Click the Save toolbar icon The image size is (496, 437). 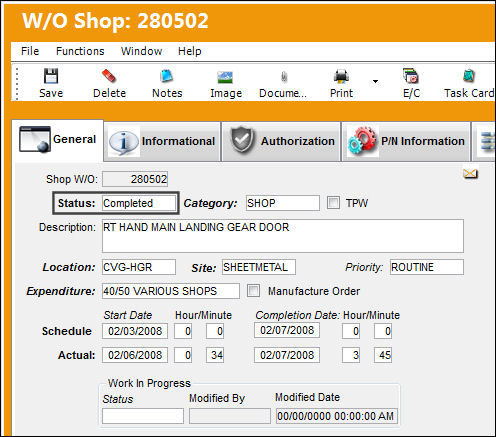click(51, 76)
